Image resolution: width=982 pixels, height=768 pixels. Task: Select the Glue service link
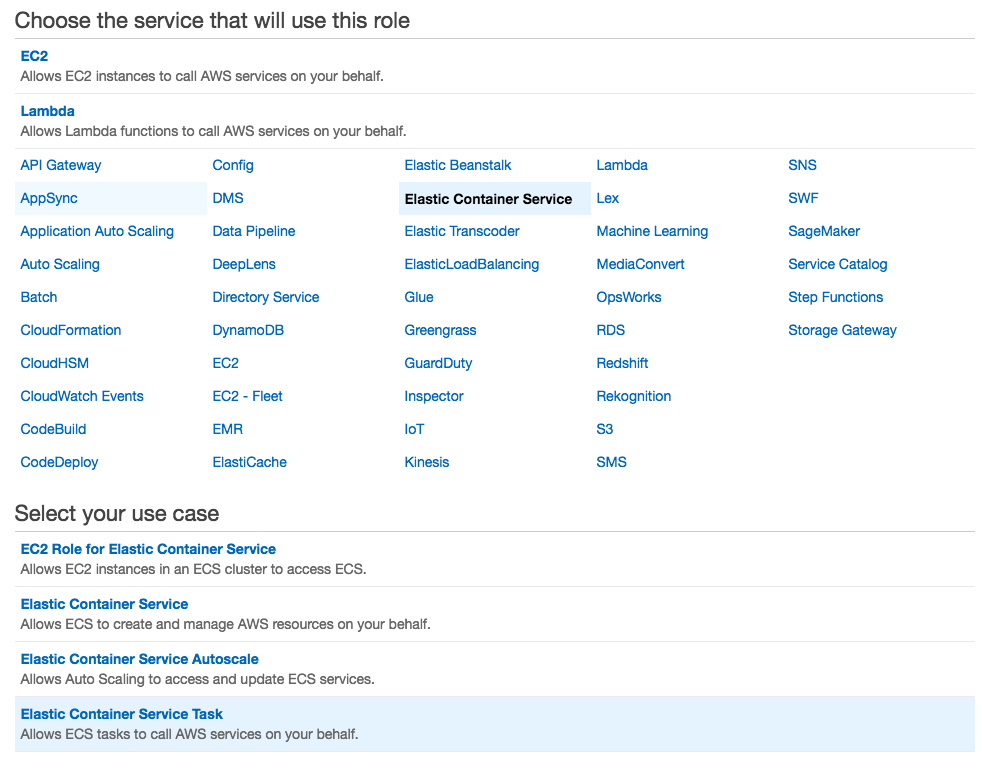419,297
